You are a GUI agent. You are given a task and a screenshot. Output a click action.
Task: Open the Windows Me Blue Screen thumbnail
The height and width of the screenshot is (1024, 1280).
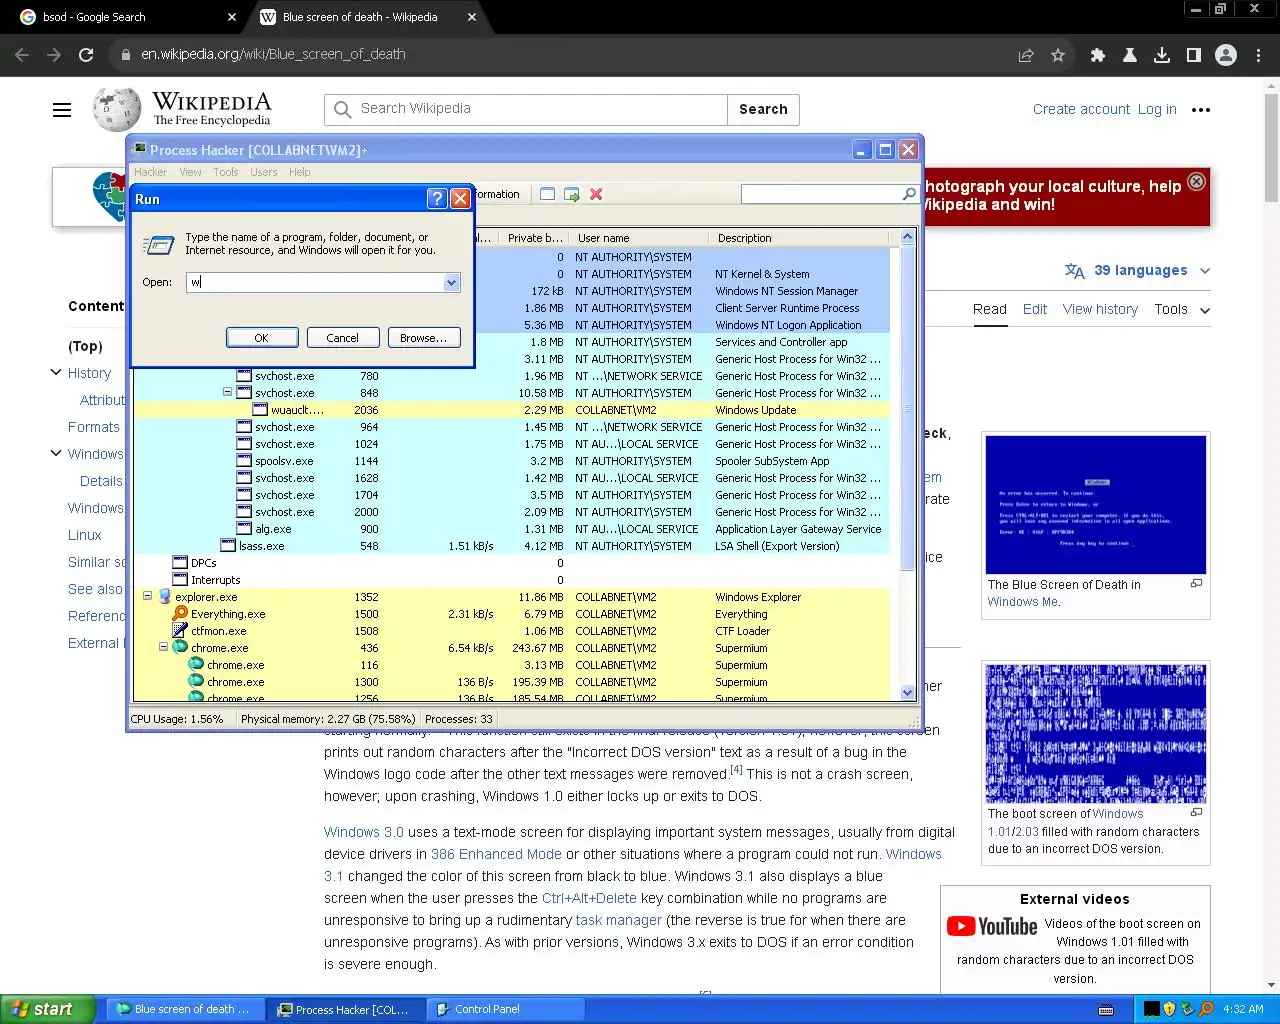[1095, 504]
